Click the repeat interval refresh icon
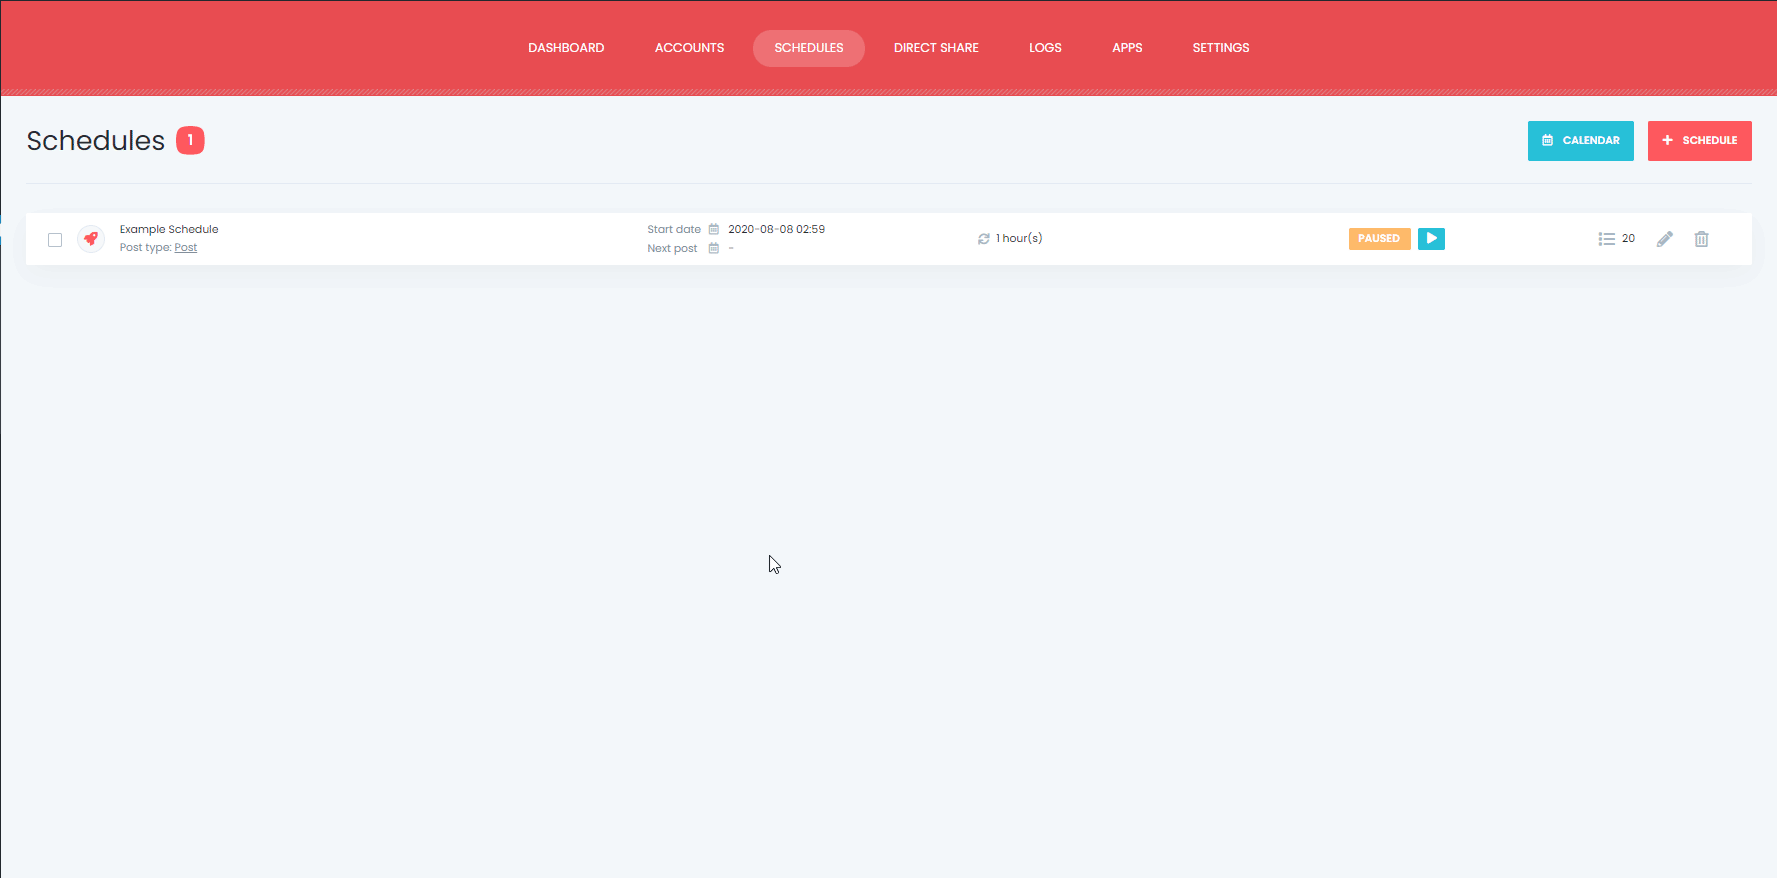Viewport: 1777px width, 878px height. 984,239
